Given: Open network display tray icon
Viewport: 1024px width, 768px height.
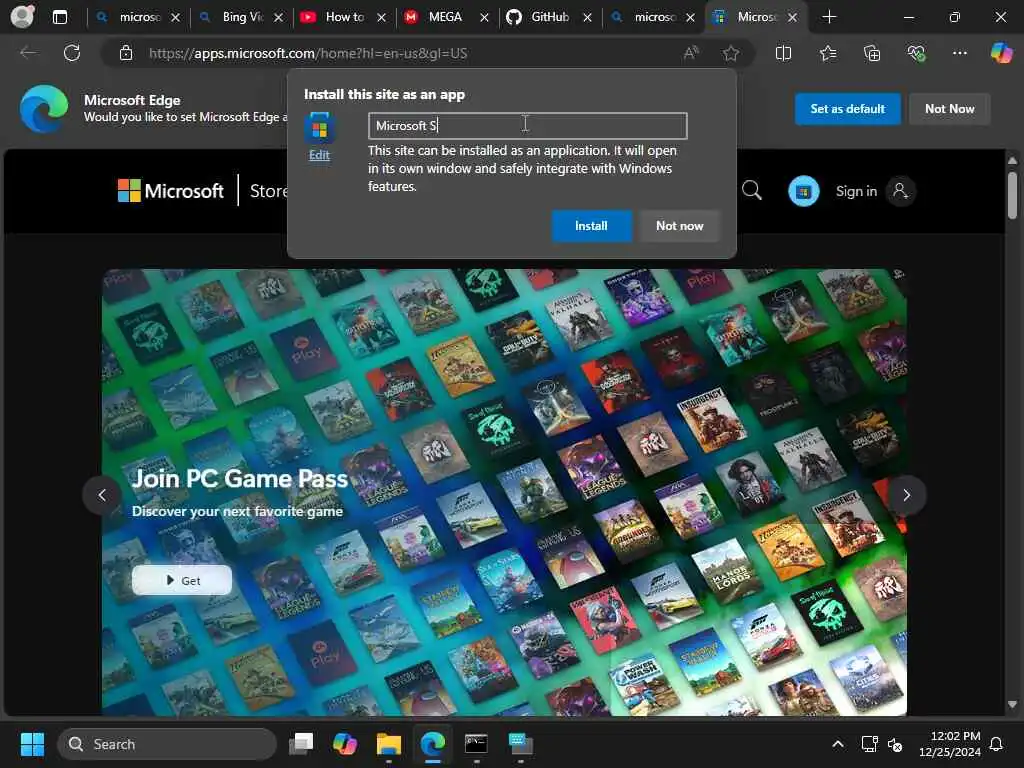Looking at the screenshot, I should point(869,744).
